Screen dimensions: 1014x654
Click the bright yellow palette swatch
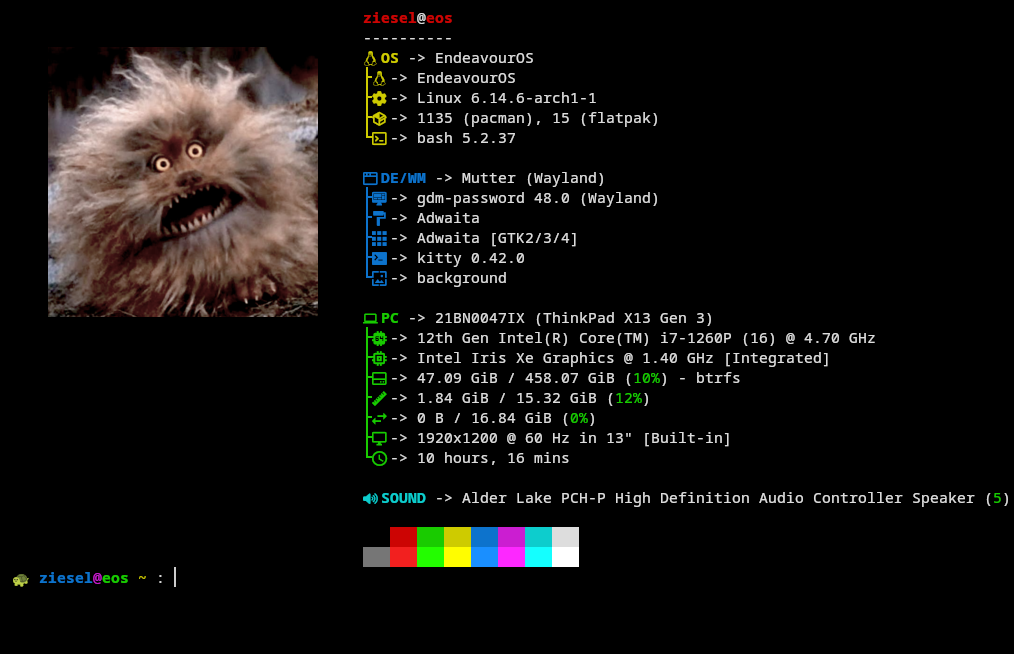[457, 557]
